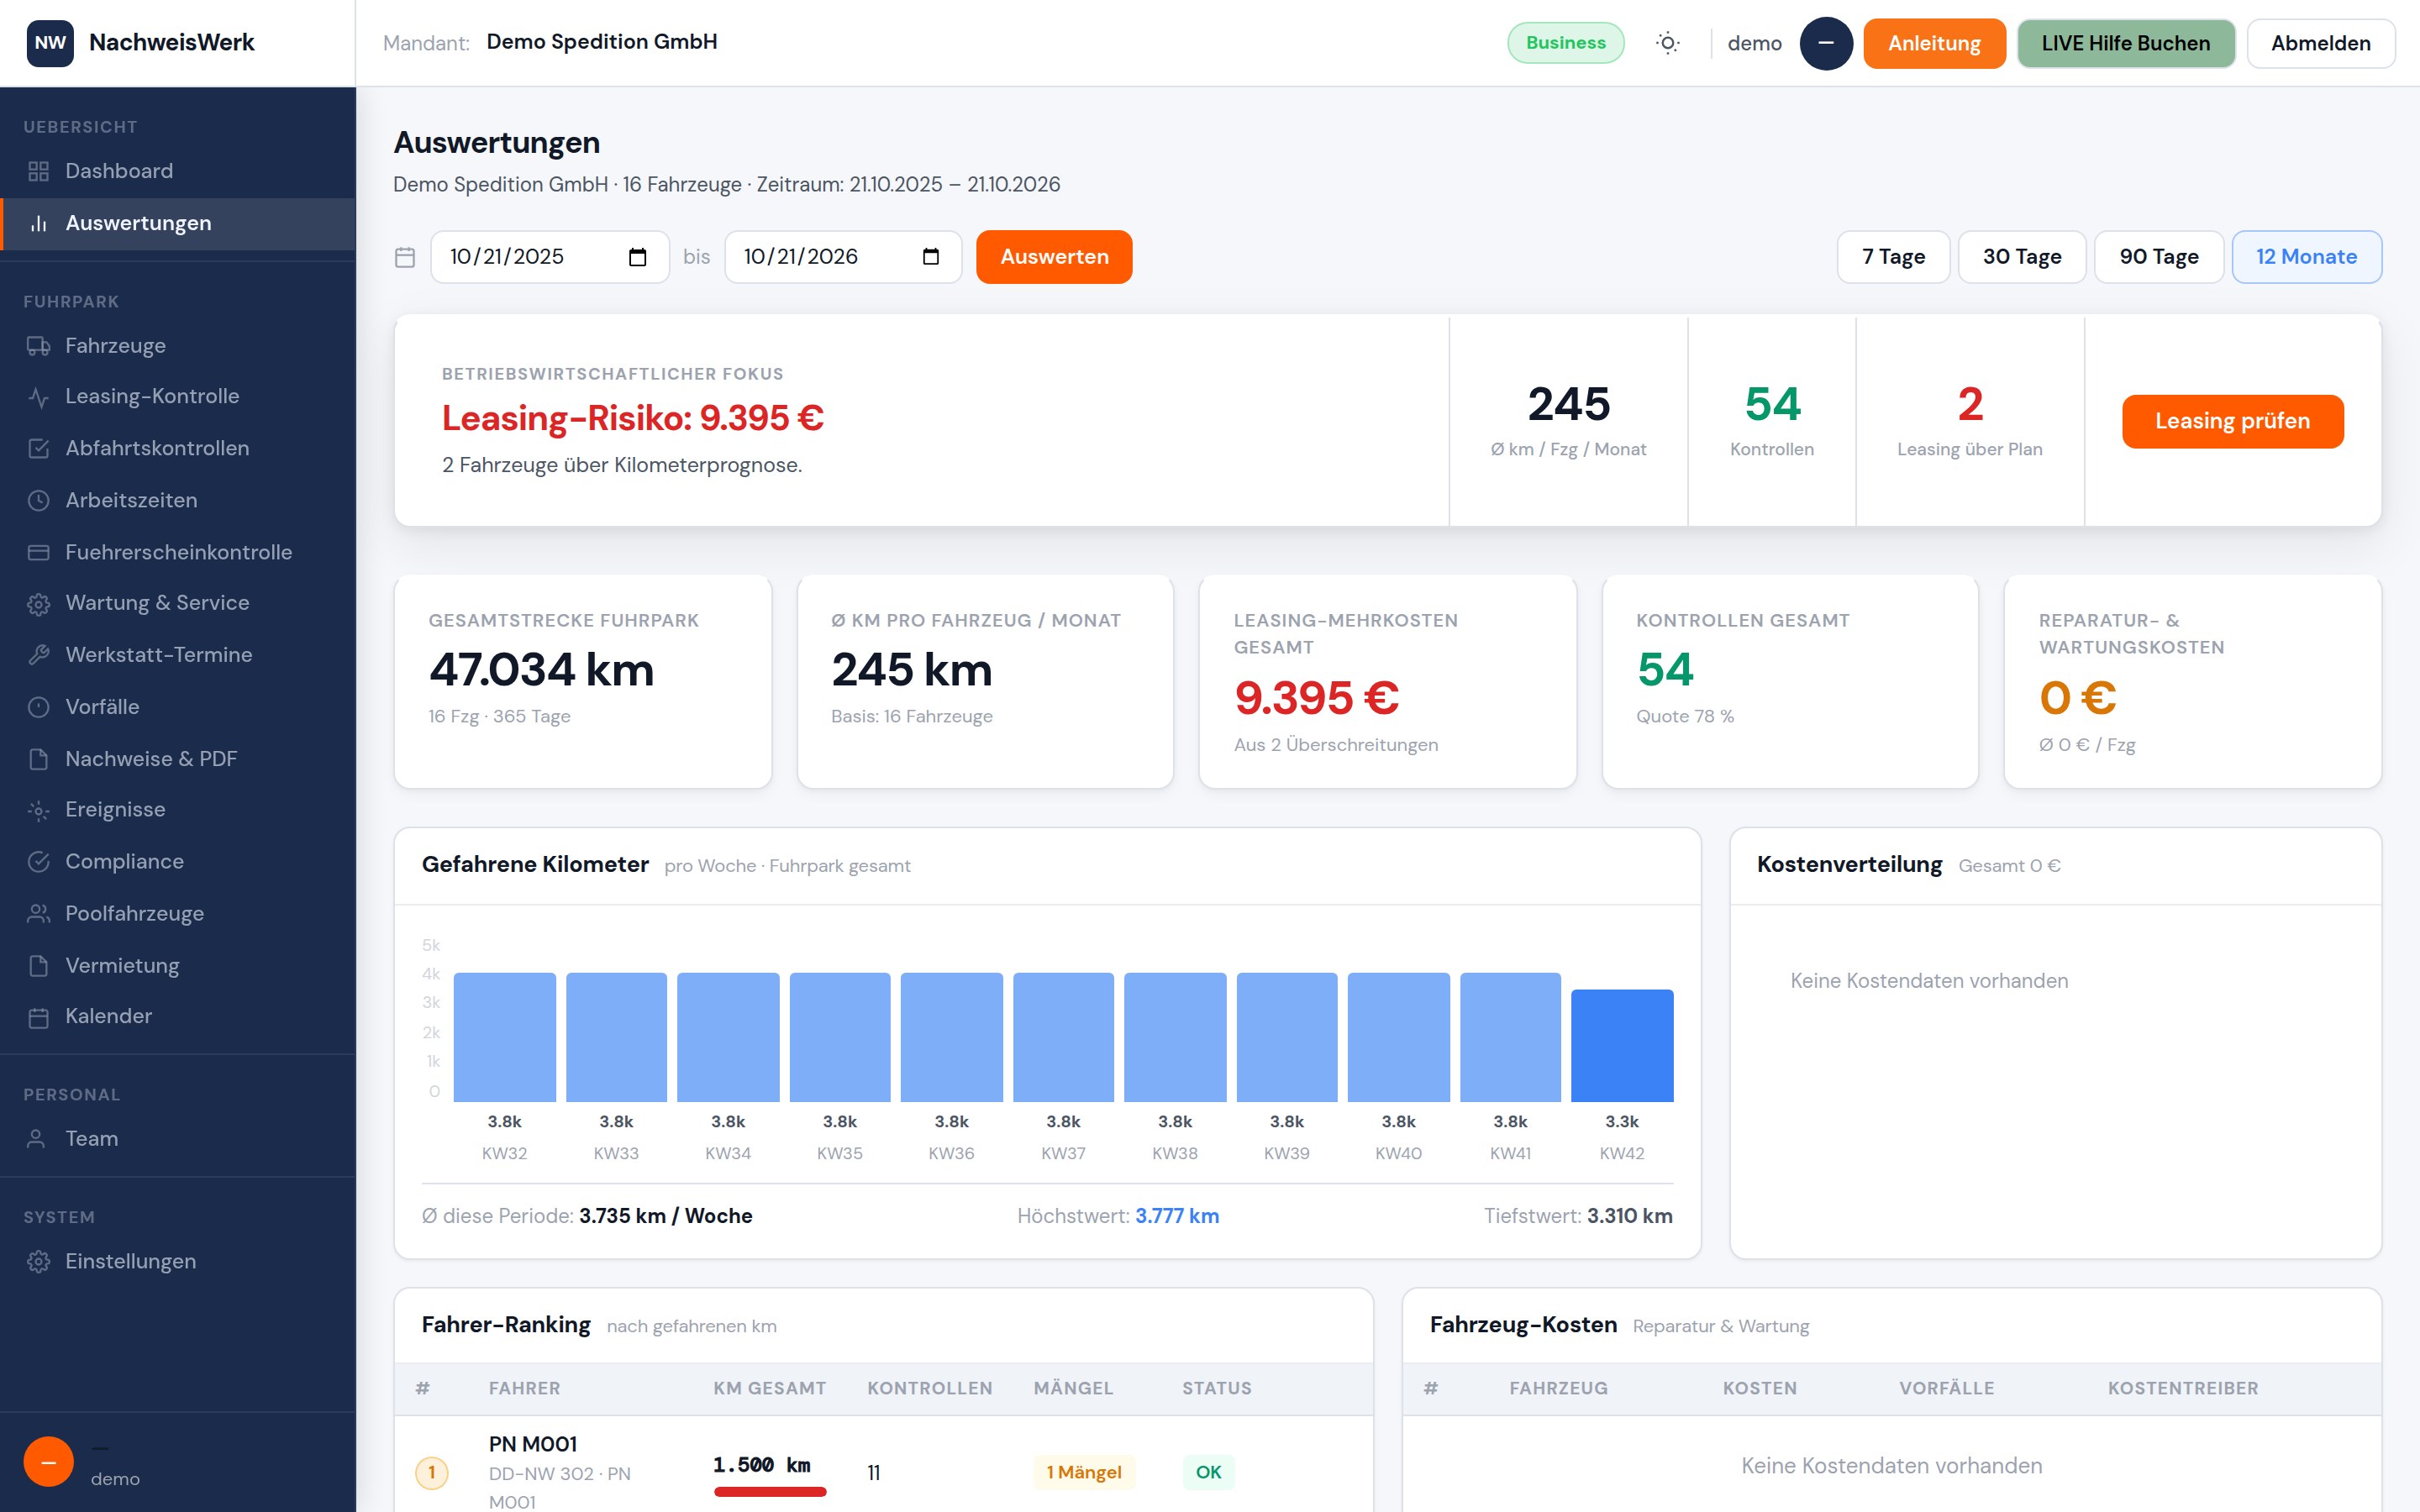Click the calendar icon next to Kalender
The image size is (2420, 1512).
tap(39, 1017)
